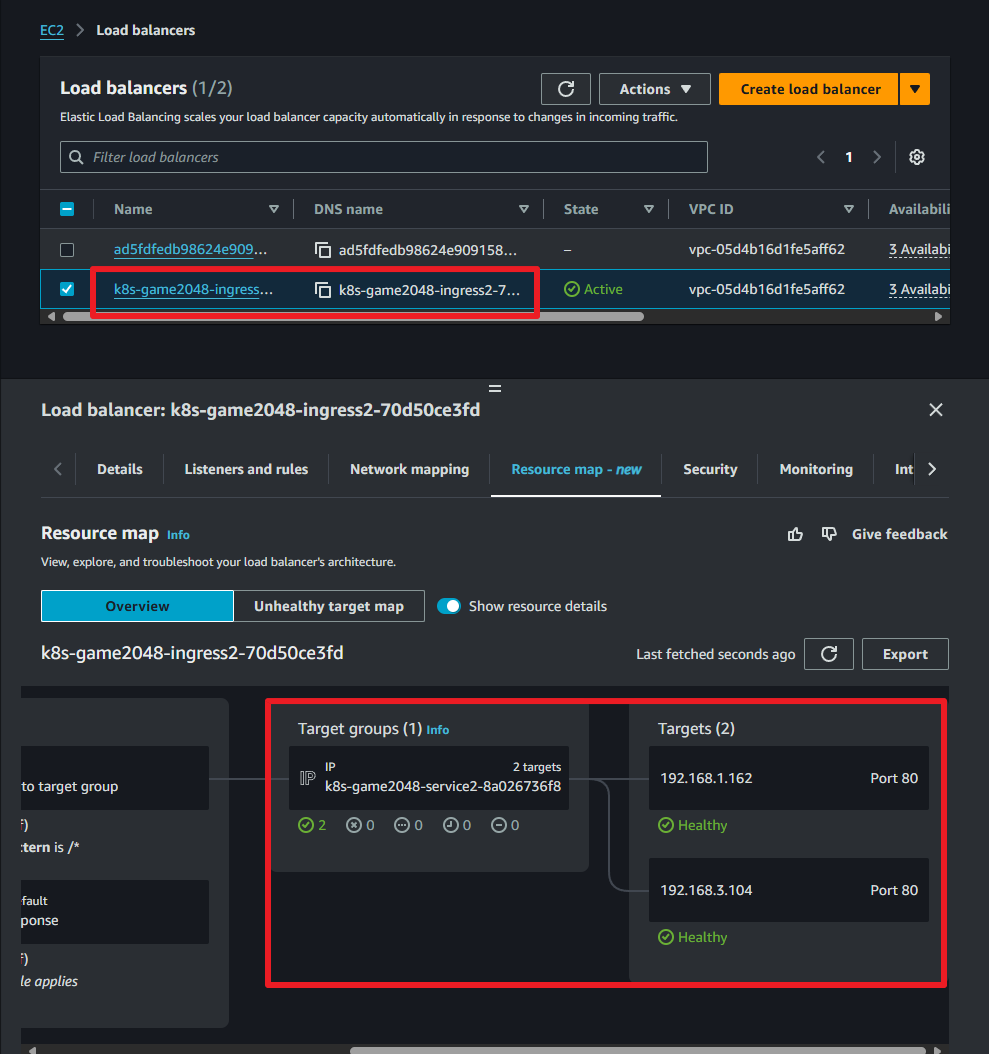The height and width of the screenshot is (1054, 989).
Task: Open Create load balancer split arrow
Action: point(914,89)
